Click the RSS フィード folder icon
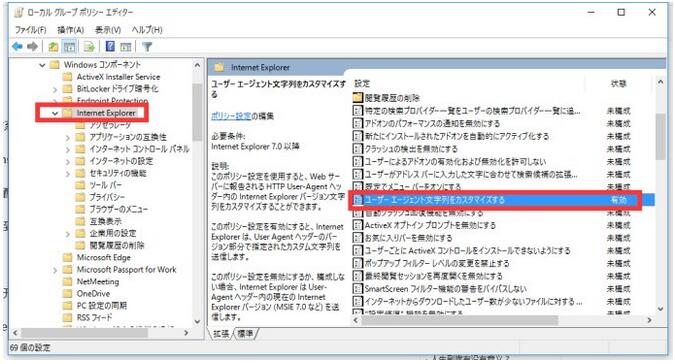Viewport: 675px width, 364px height. [x=67, y=318]
